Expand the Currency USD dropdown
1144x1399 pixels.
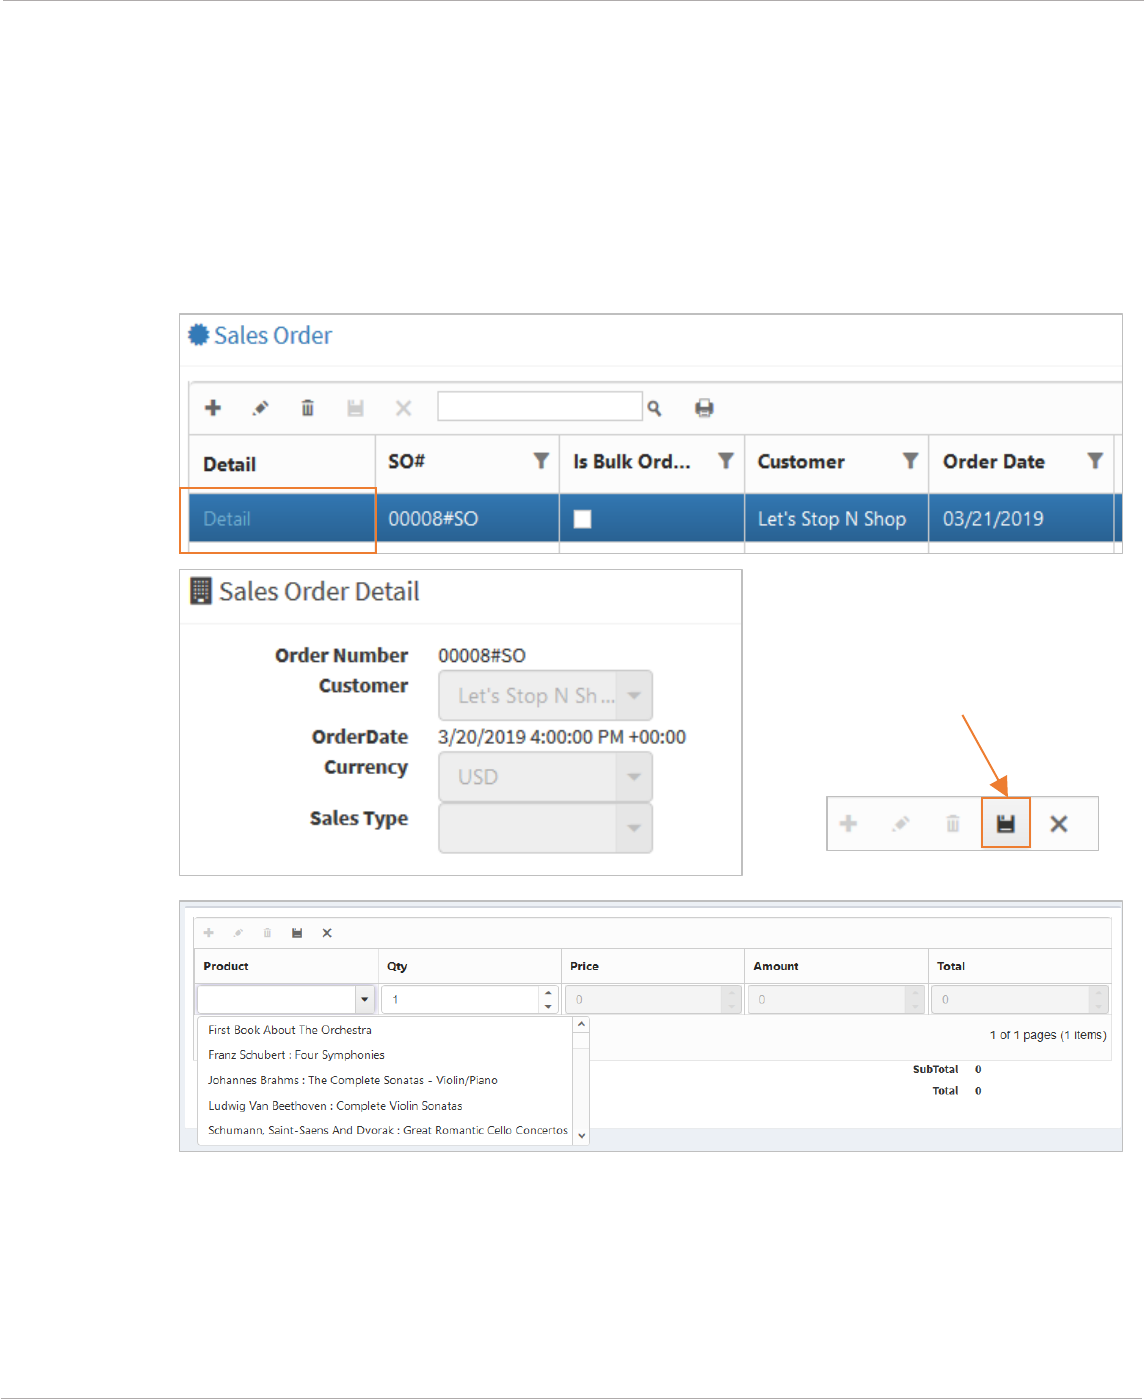pyautogui.click(x=634, y=777)
